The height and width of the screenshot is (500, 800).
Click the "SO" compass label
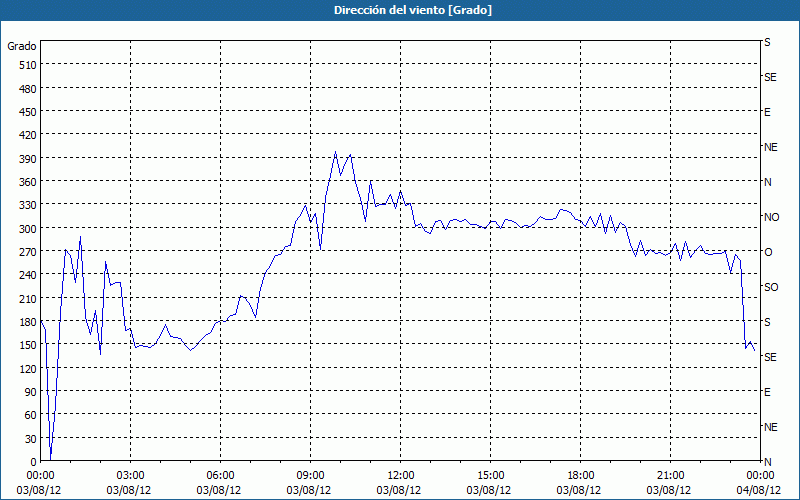tap(771, 287)
